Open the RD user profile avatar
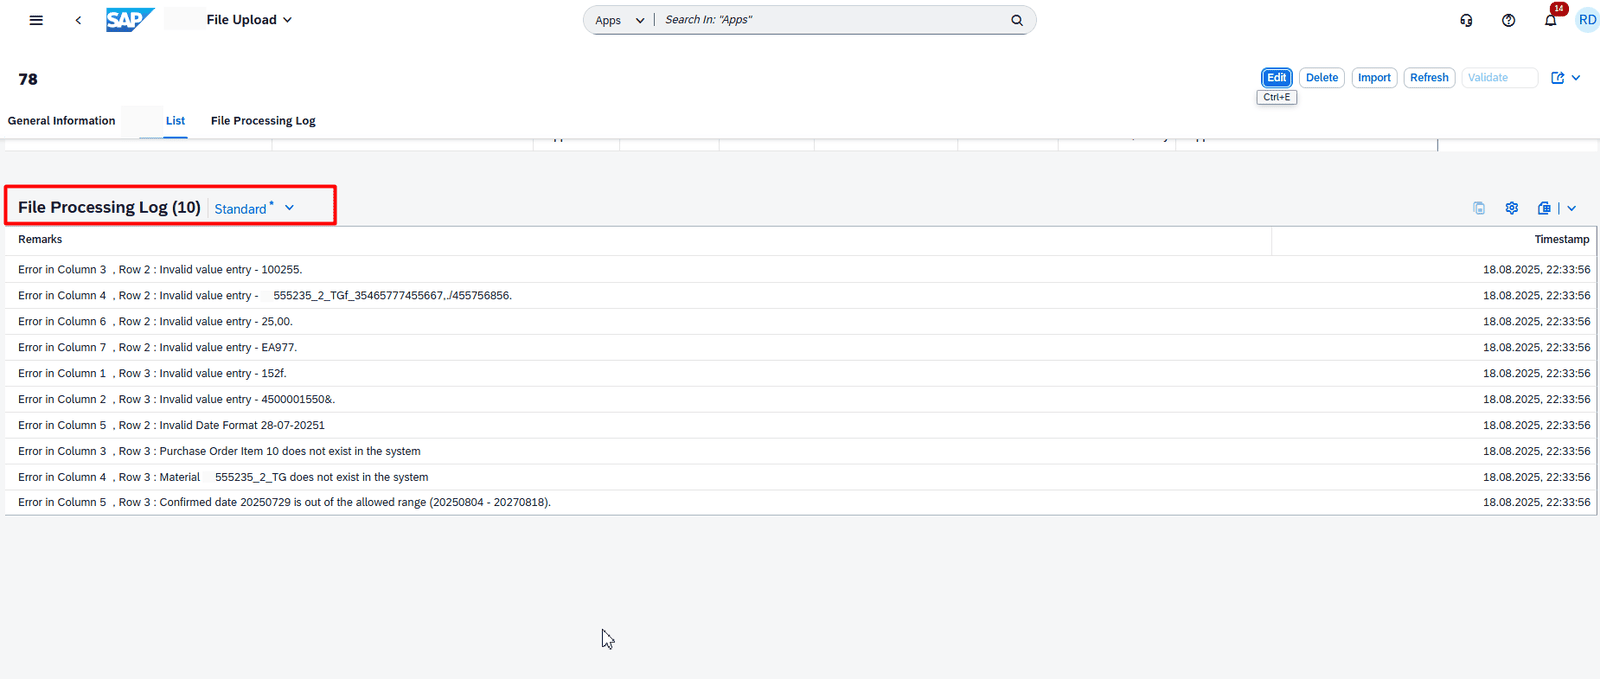 1587,20
